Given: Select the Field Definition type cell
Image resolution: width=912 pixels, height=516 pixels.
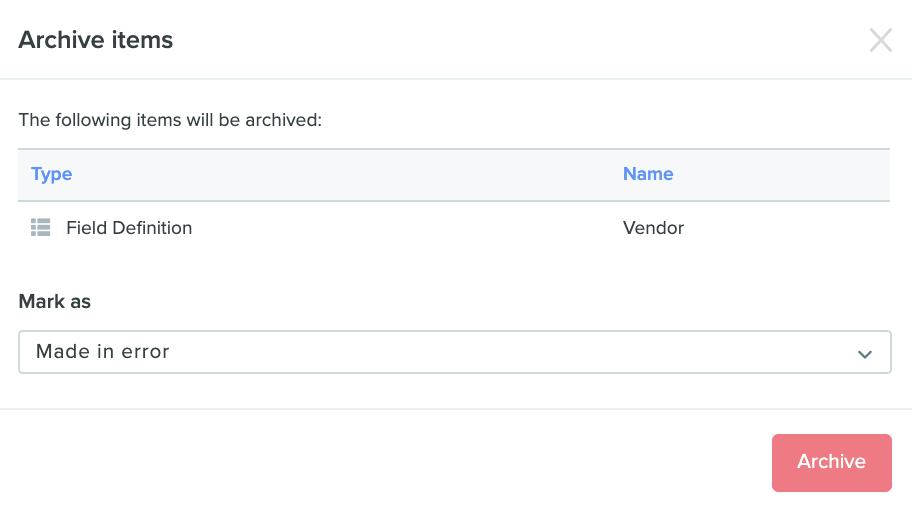Looking at the screenshot, I should tap(129, 228).
